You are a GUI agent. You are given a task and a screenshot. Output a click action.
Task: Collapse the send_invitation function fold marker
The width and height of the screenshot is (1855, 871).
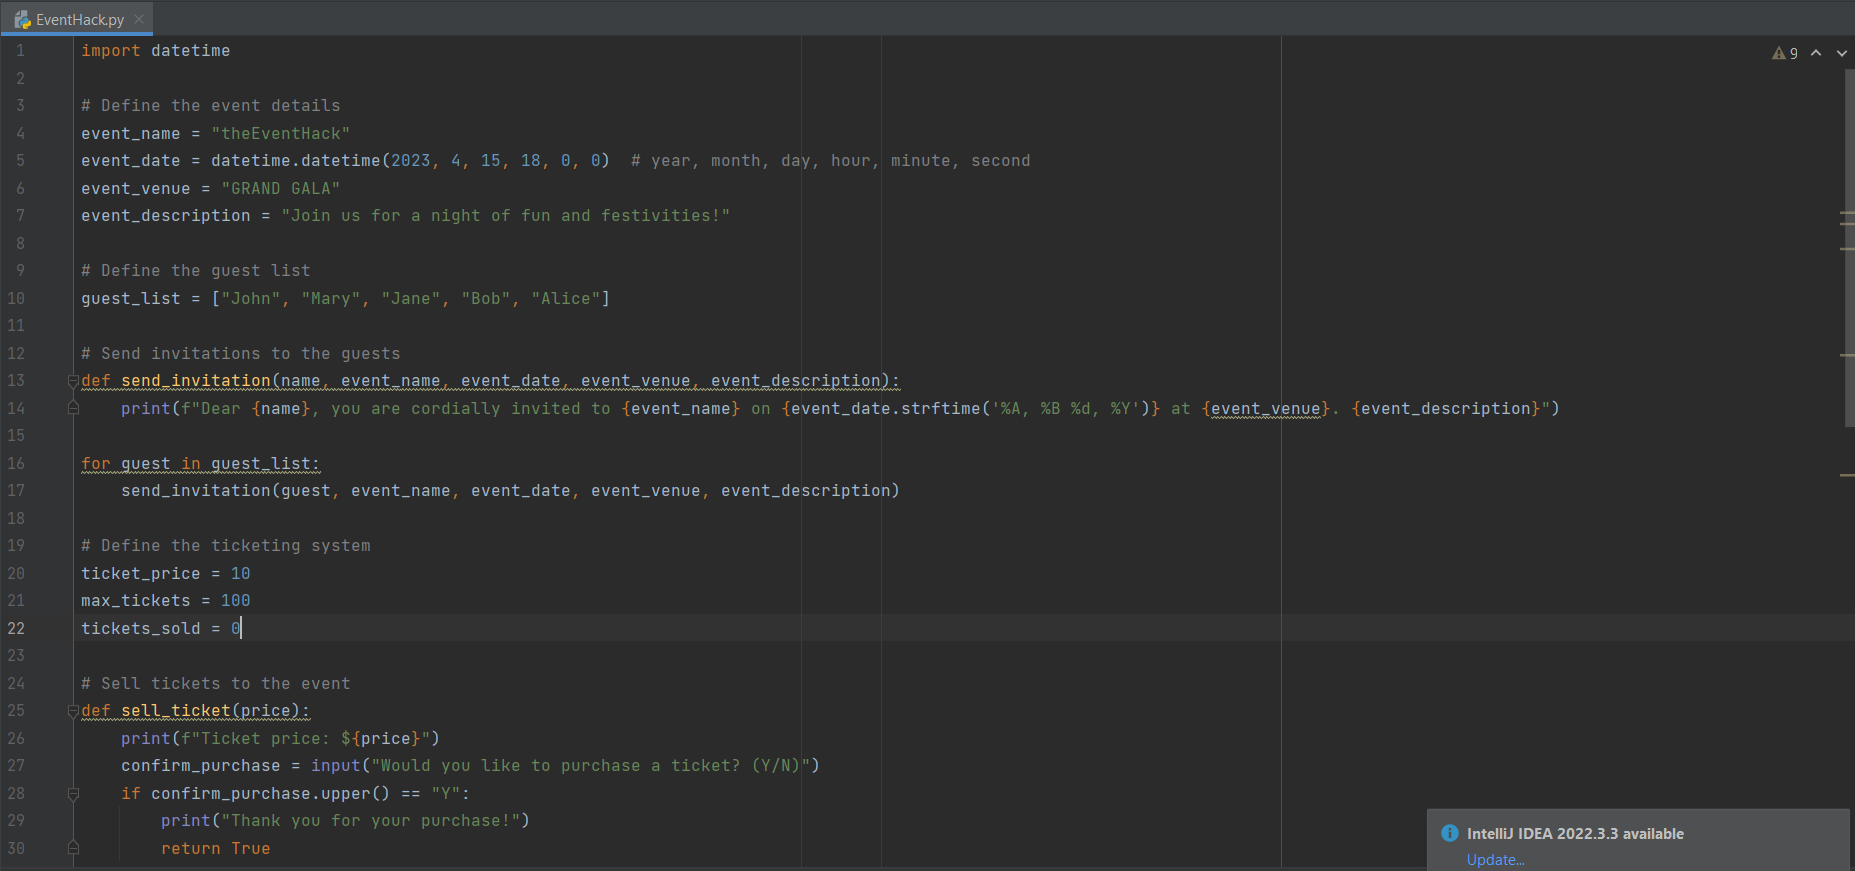pyautogui.click(x=73, y=381)
